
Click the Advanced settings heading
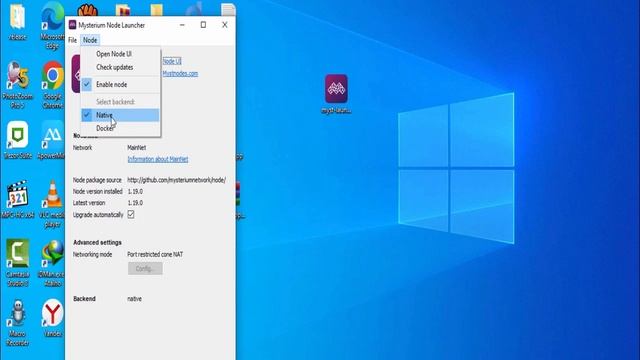(x=97, y=242)
